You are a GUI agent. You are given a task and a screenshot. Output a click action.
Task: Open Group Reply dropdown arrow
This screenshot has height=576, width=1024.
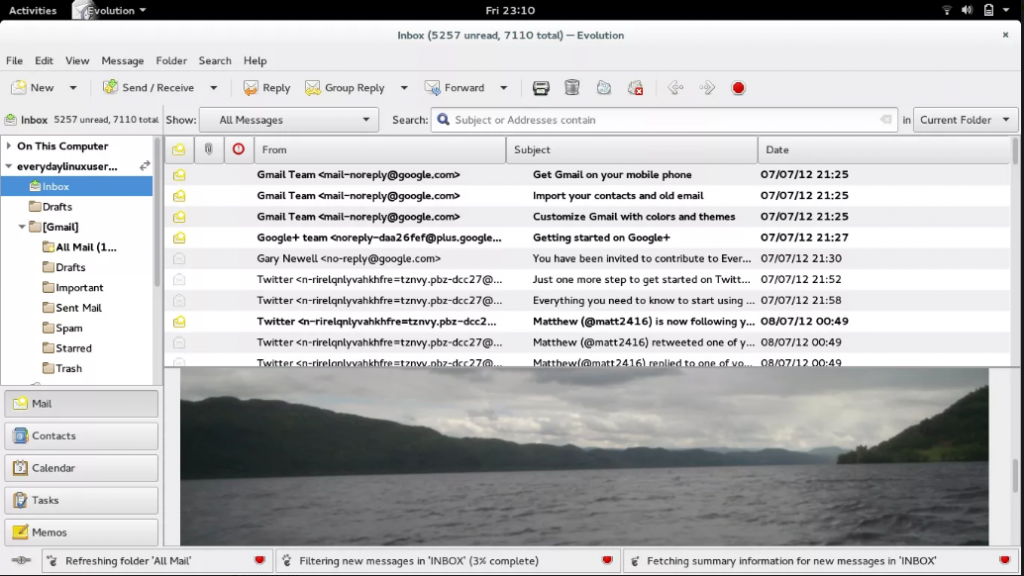click(404, 88)
